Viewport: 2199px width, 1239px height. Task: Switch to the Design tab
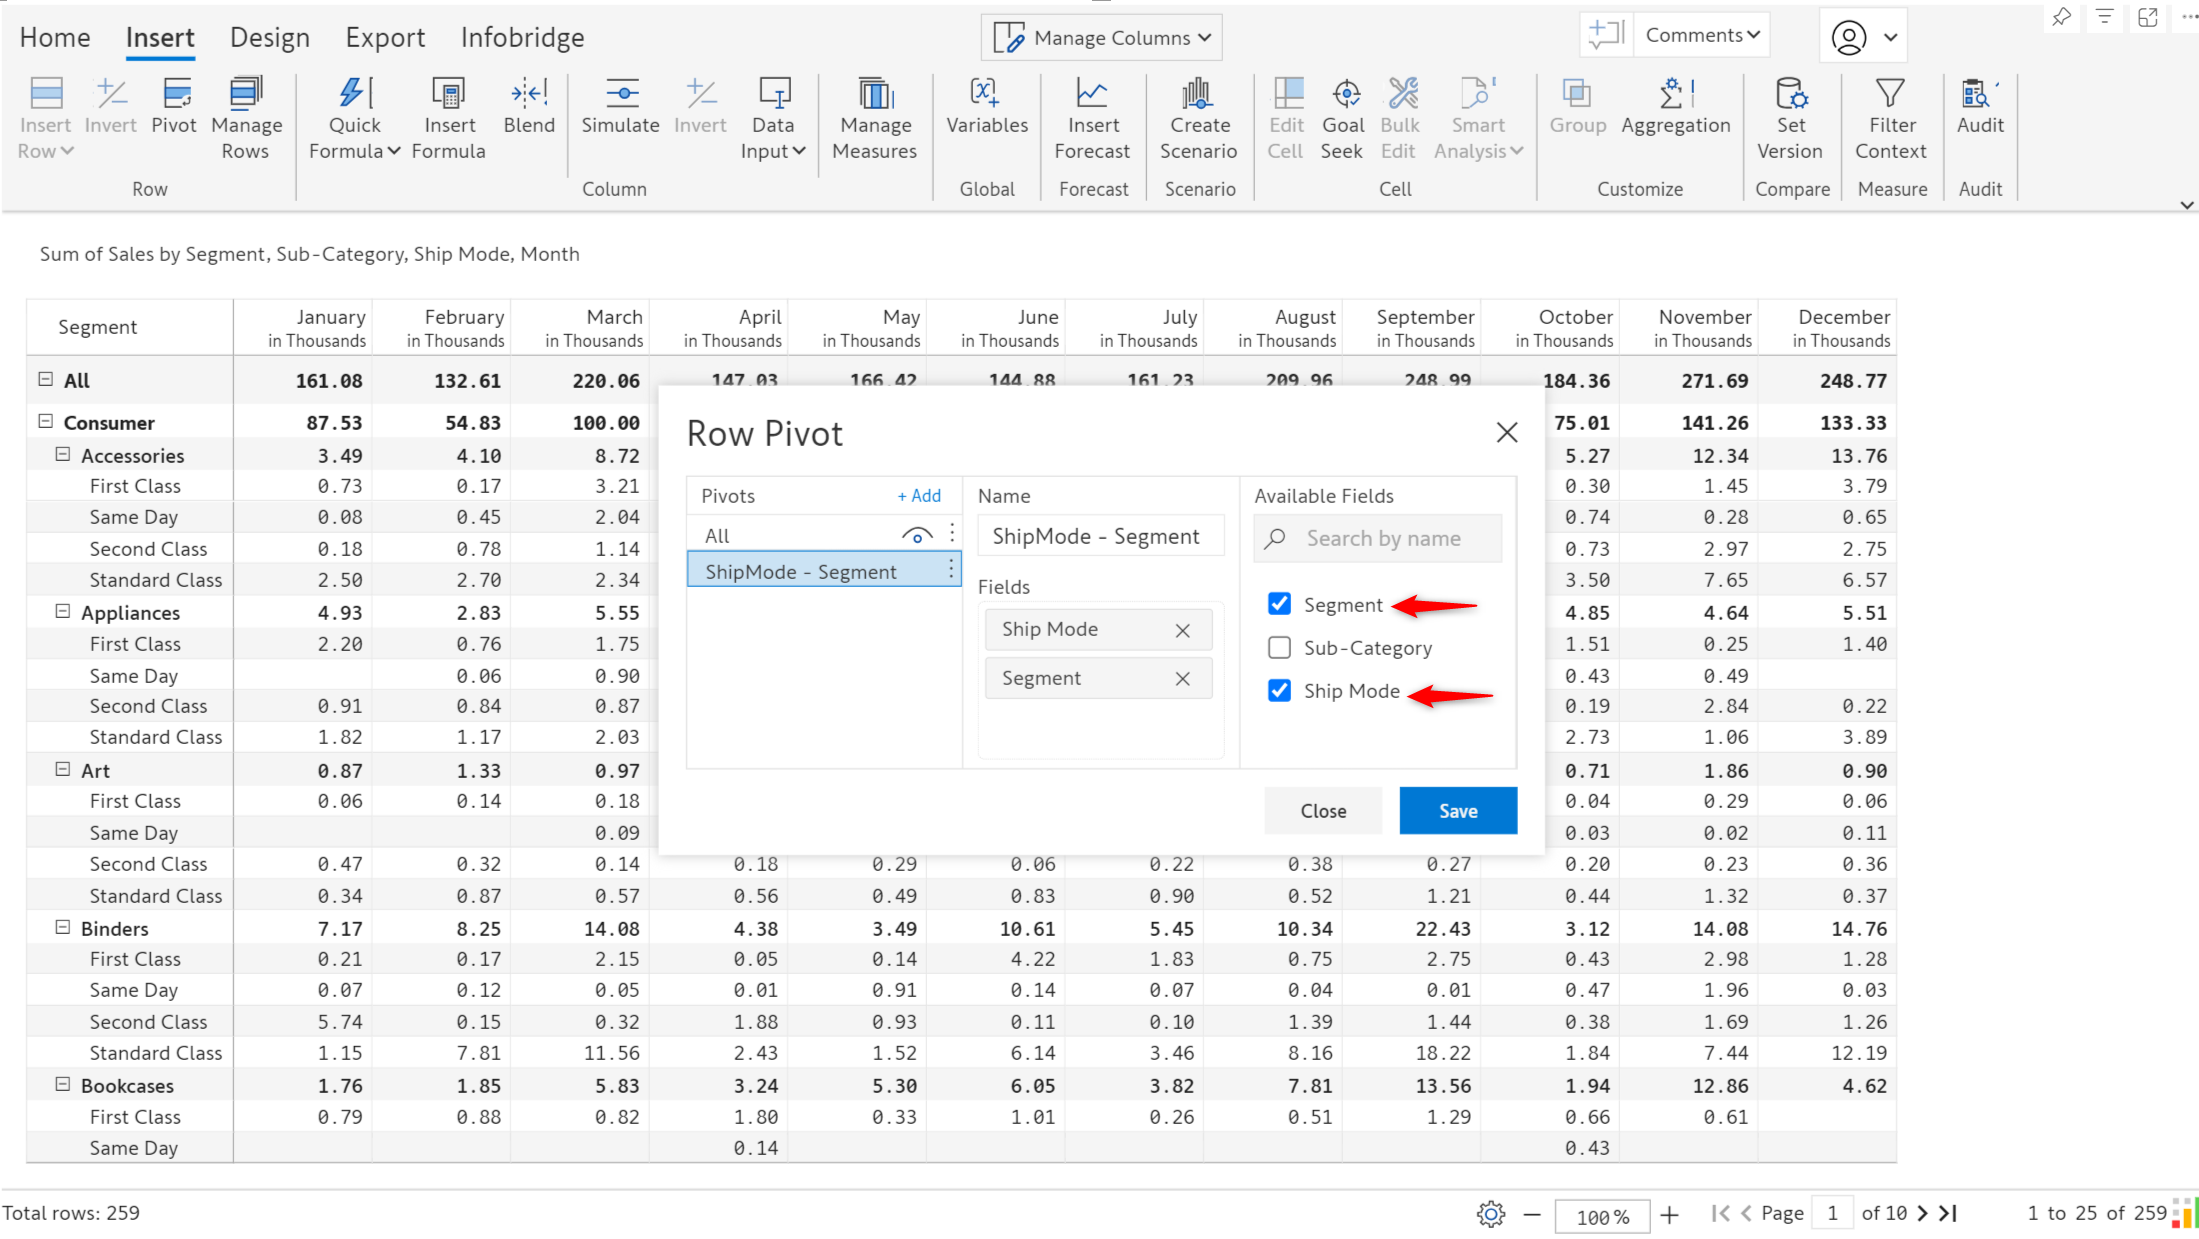click(x=270, y=38)
